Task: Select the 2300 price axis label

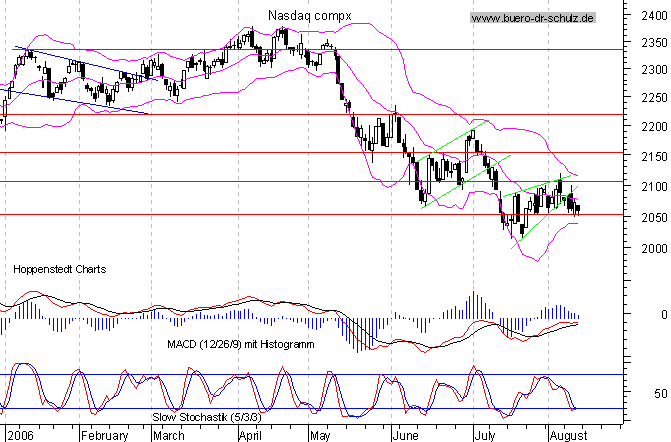Action: click(x=654, y=69)
